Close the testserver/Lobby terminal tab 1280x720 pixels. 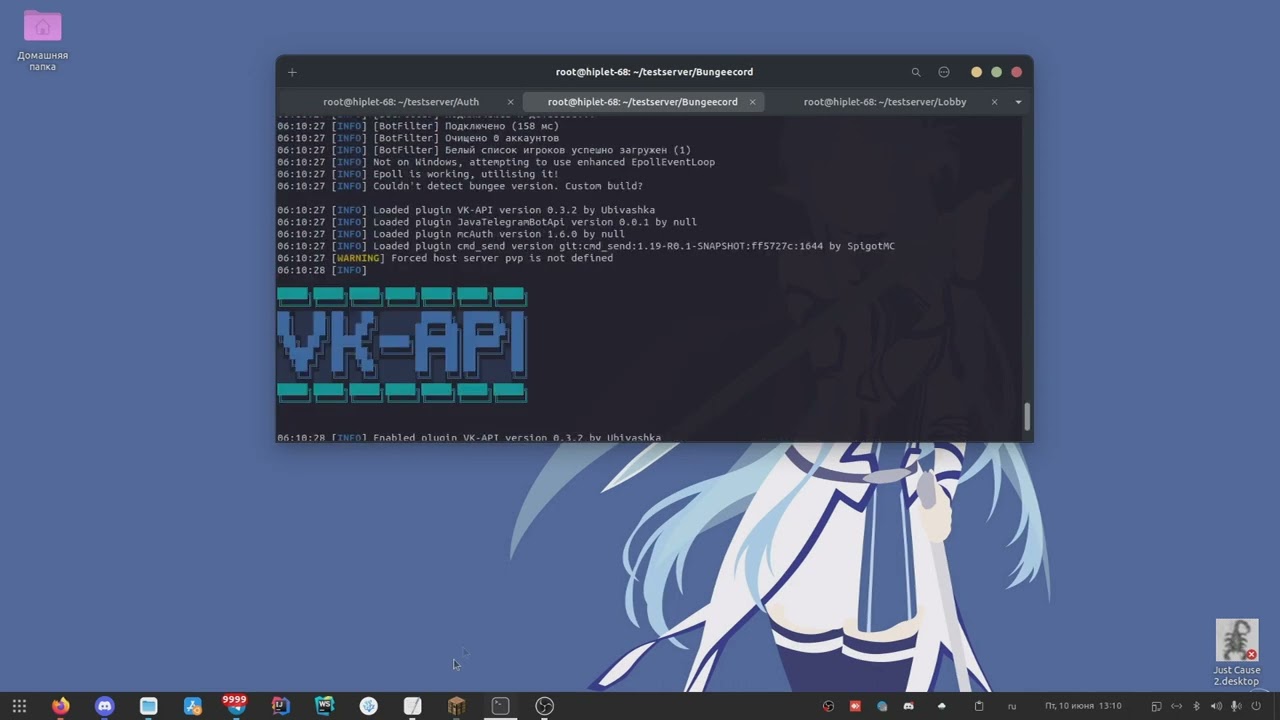[994, 102]
